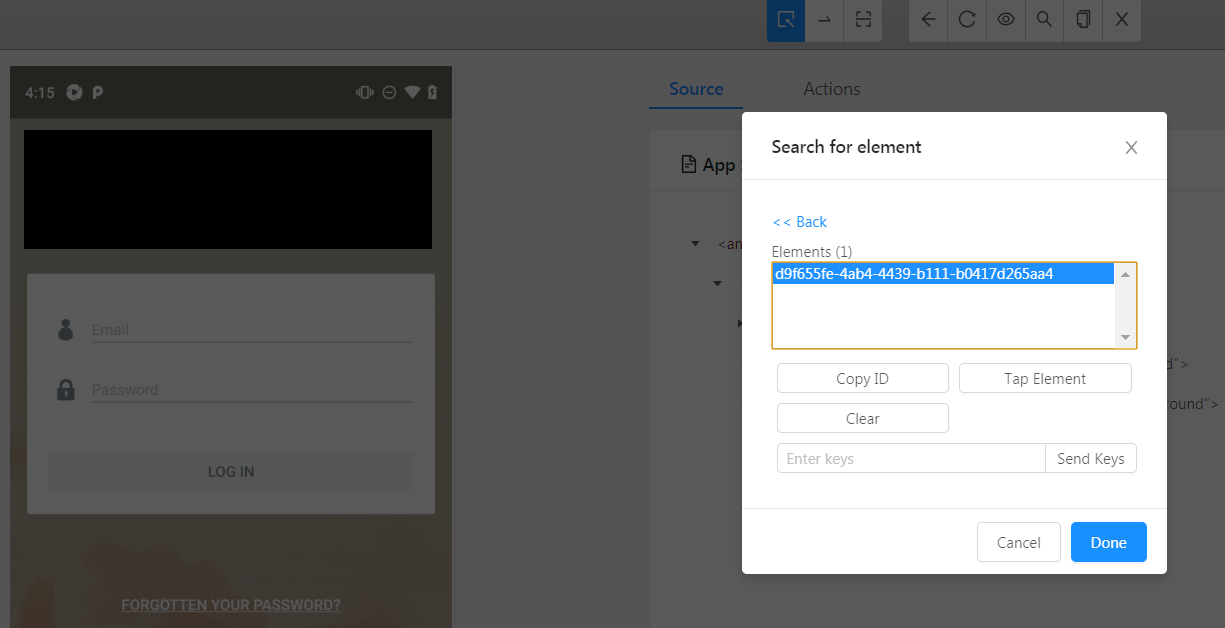1225x628 pixels.
Task: Click the App Source document icon
Action: (x=688, y=164)
